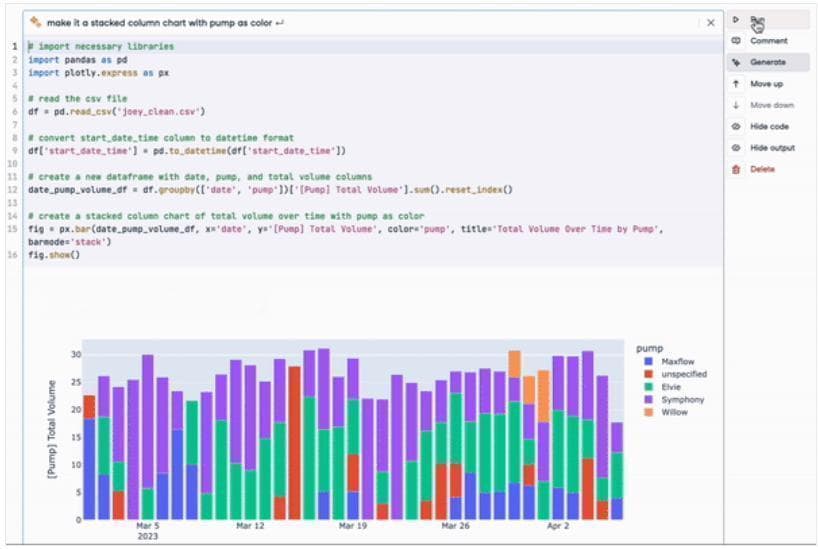818x549 pixels.
Task: Click the Mar 12 x-axis tick label
Action: (250, 526)
